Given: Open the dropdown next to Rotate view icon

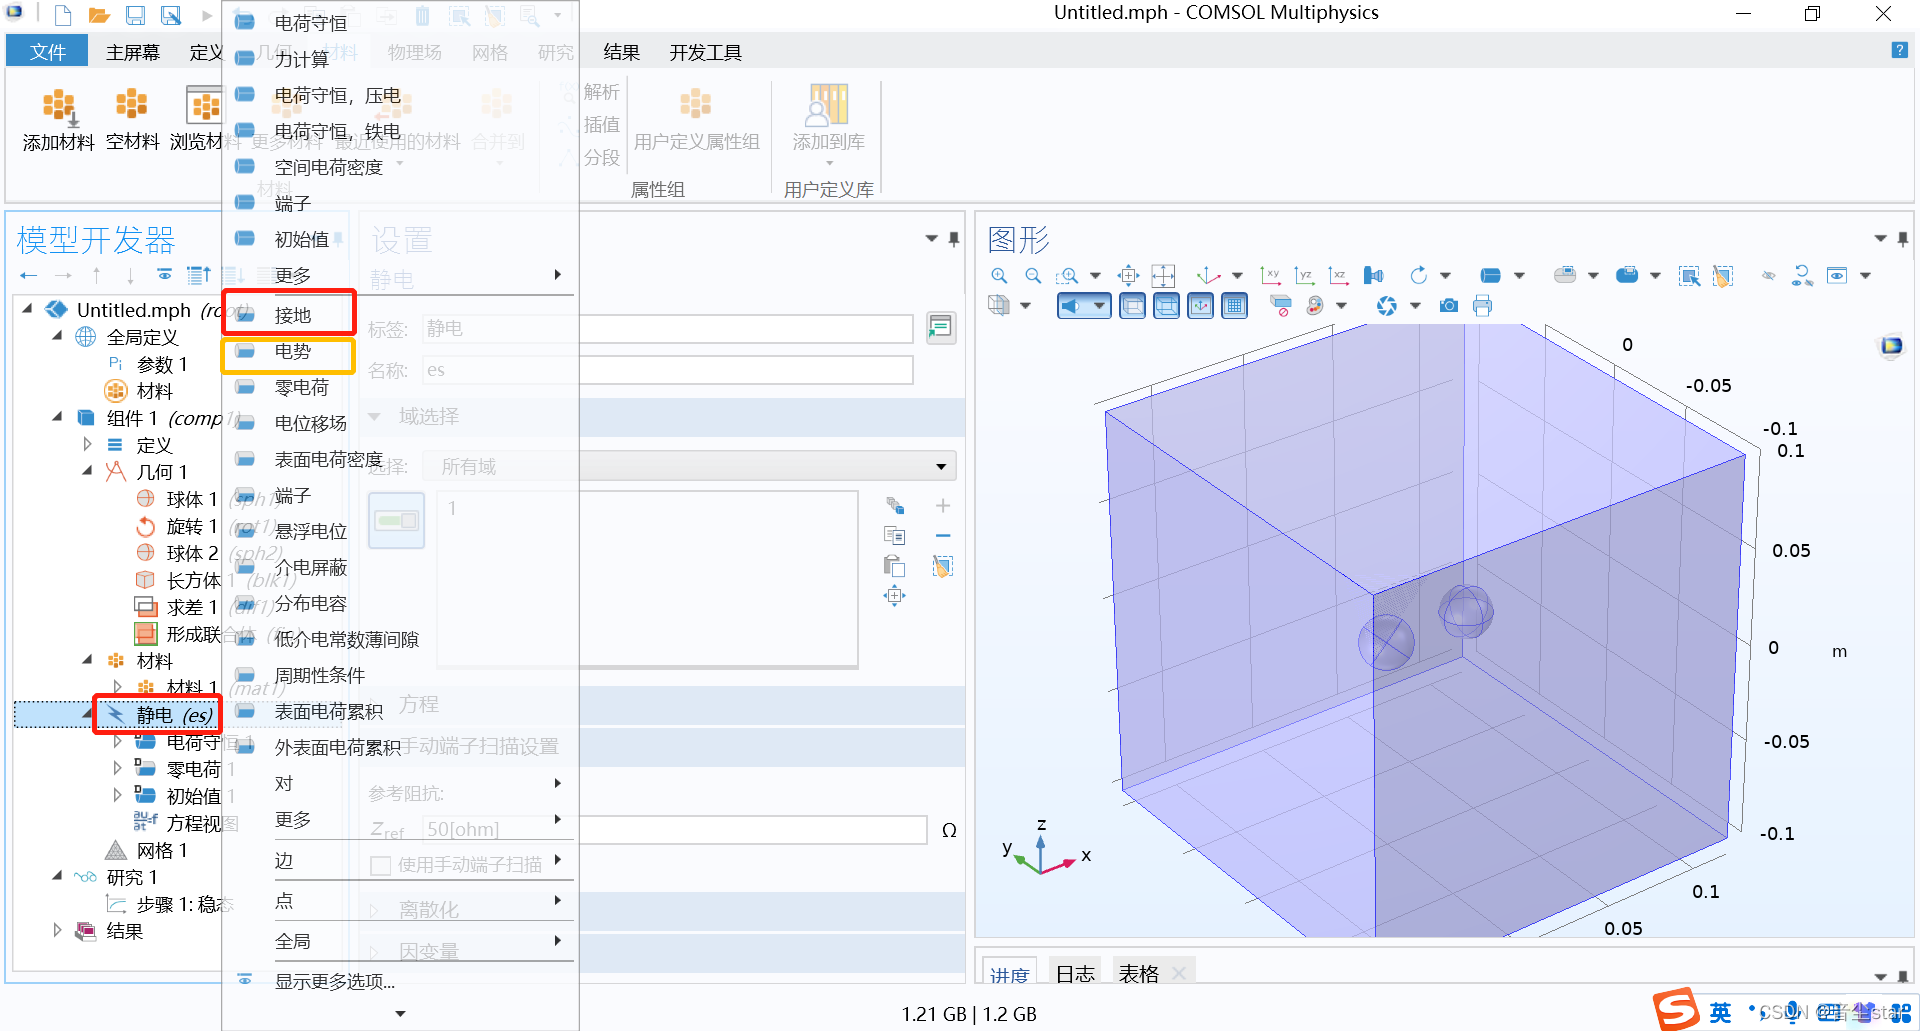Looking at the screenshot, I should (x=1445, y=276).
